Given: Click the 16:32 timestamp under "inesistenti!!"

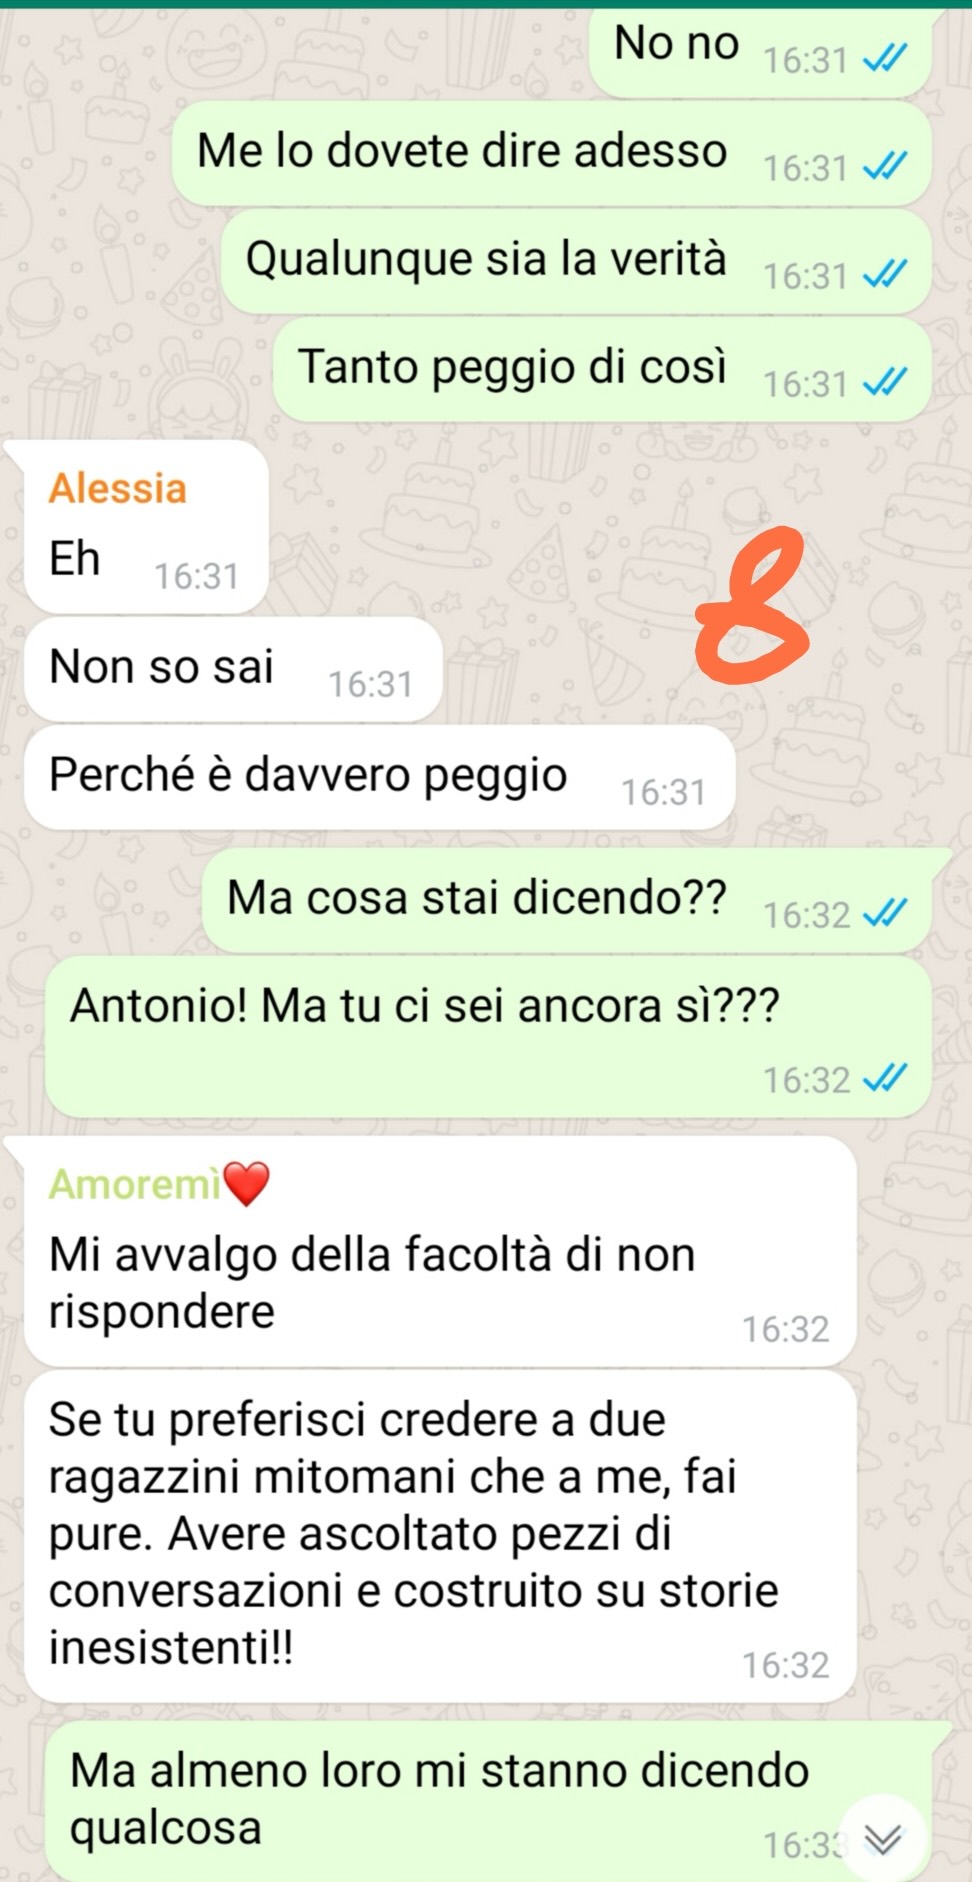Looking at the screenshot, I should tap(785, 1665).
